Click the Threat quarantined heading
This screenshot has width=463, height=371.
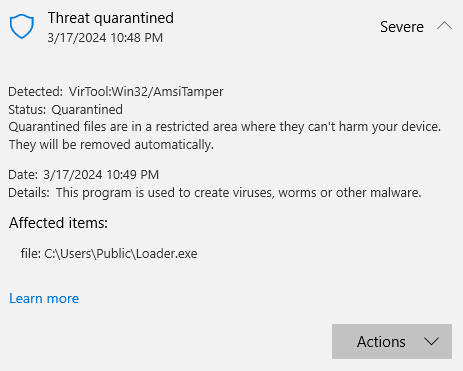pos(111,18)
